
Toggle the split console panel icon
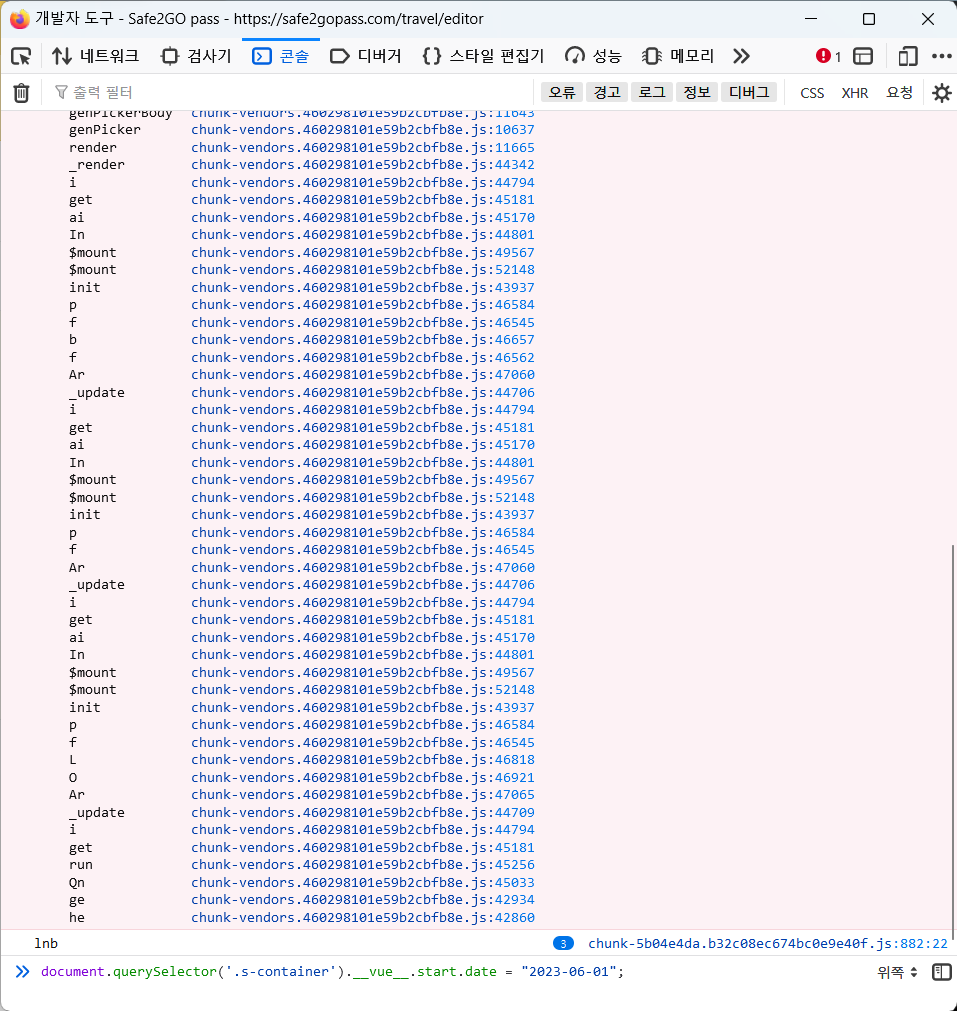[863, 56]
